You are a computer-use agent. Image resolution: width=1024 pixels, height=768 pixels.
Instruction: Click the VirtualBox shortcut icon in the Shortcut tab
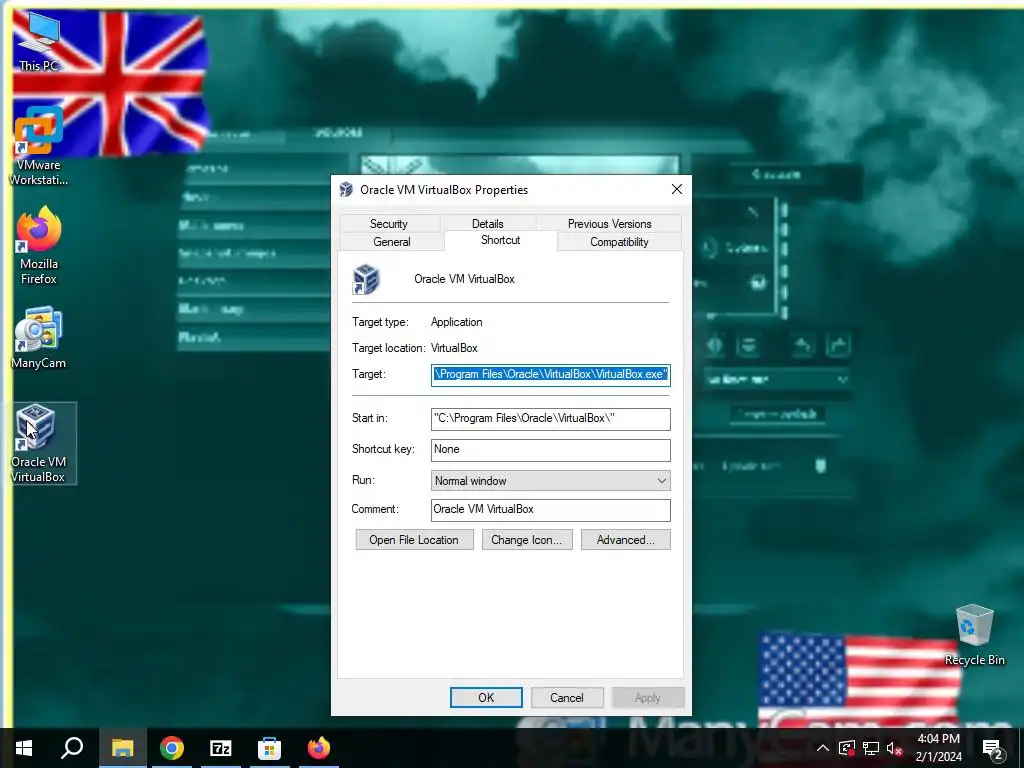tap(366, 279)
